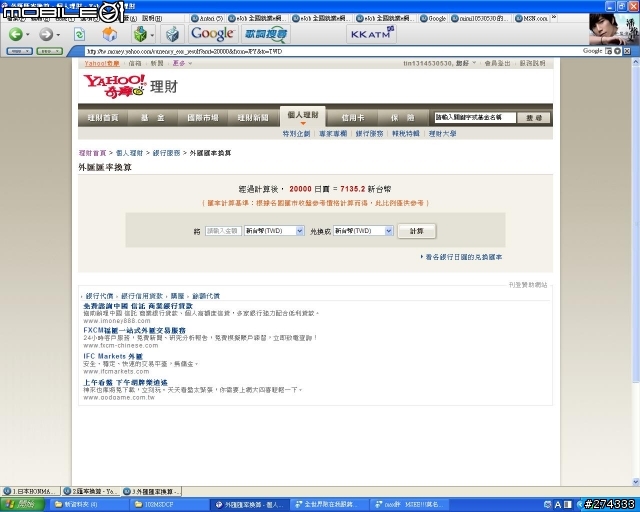The image size is (640, 512).
Task: Click the Google toolbar button
Action: click(x=212, y=33)
